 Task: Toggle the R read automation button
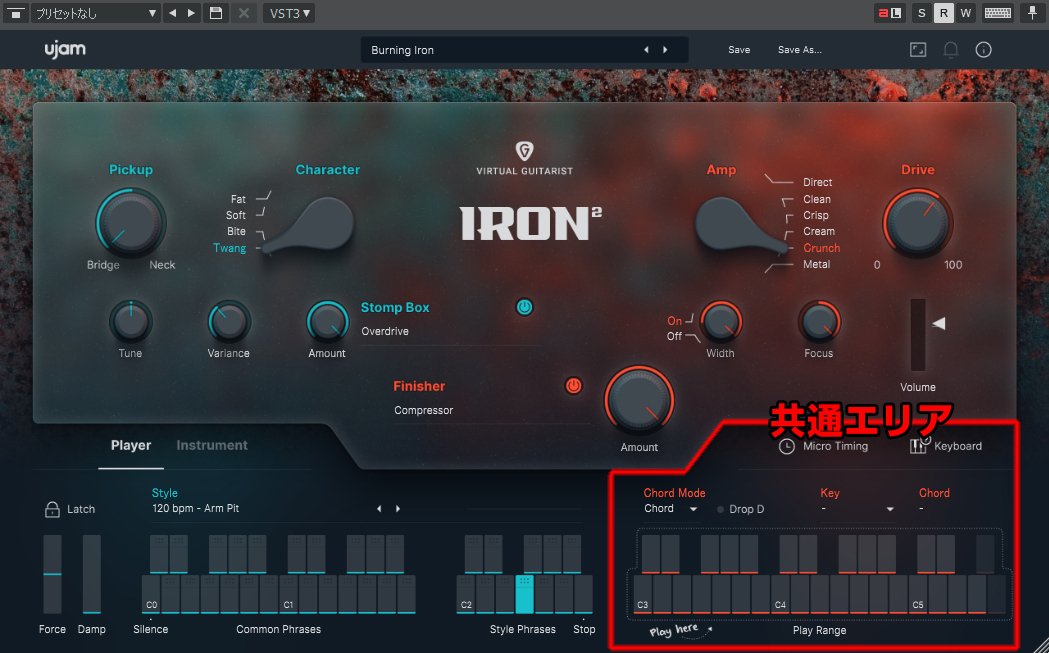click(943, 13)
